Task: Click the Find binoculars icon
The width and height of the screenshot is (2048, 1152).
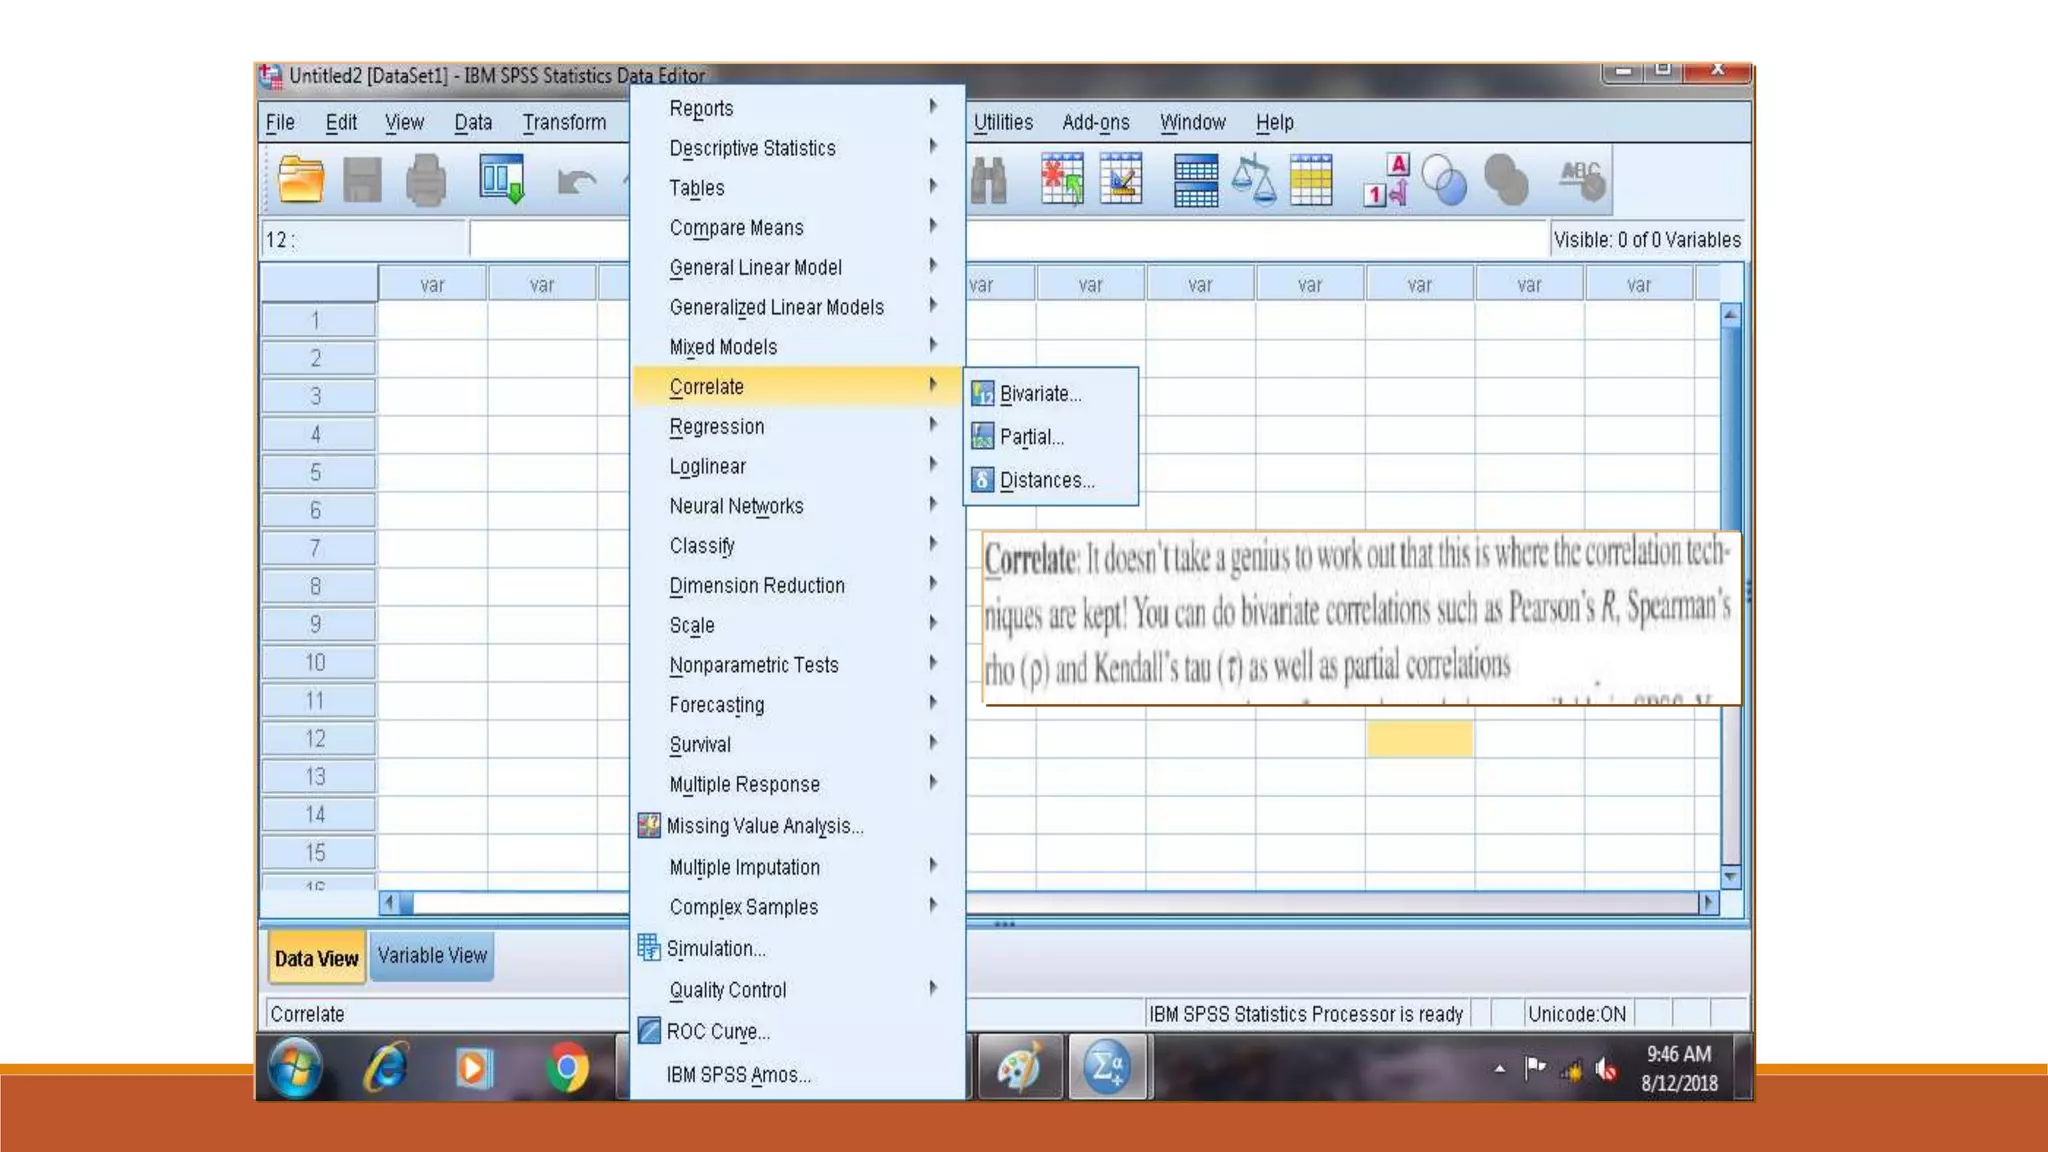Action: [988, 181]
